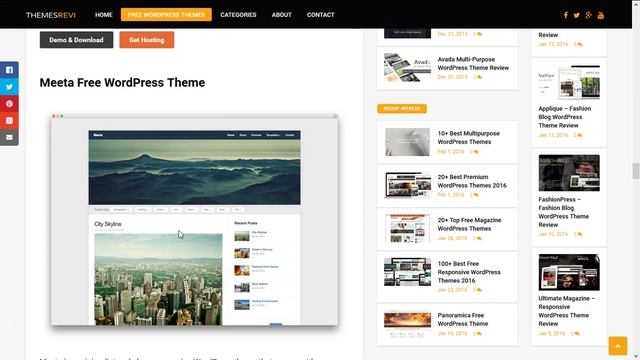Click the Avada theme thumbnail
This screenshot has height=360, width=640.
click(407, 67)
